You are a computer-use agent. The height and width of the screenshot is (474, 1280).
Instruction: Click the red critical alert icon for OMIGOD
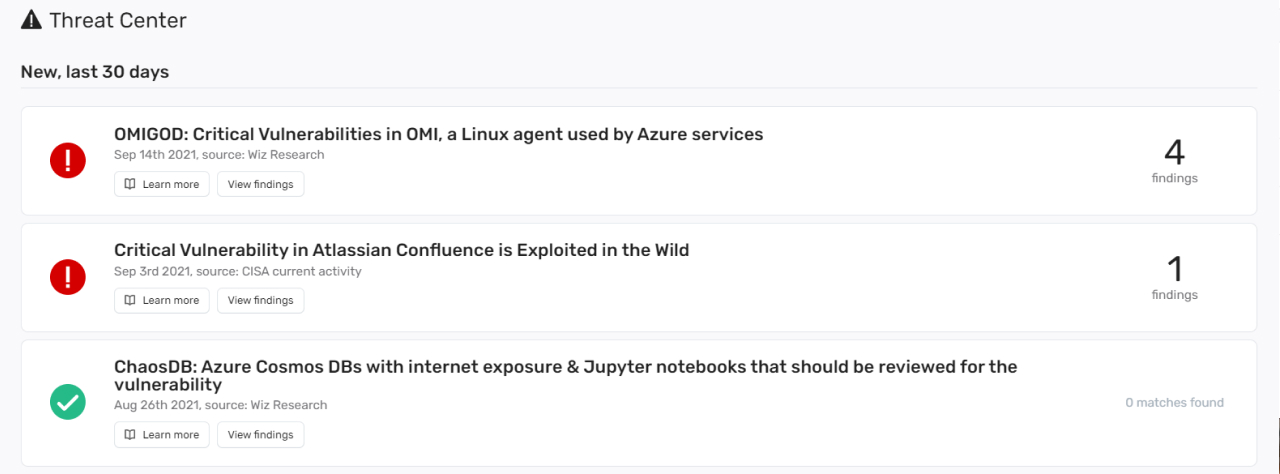pos(68,160)
